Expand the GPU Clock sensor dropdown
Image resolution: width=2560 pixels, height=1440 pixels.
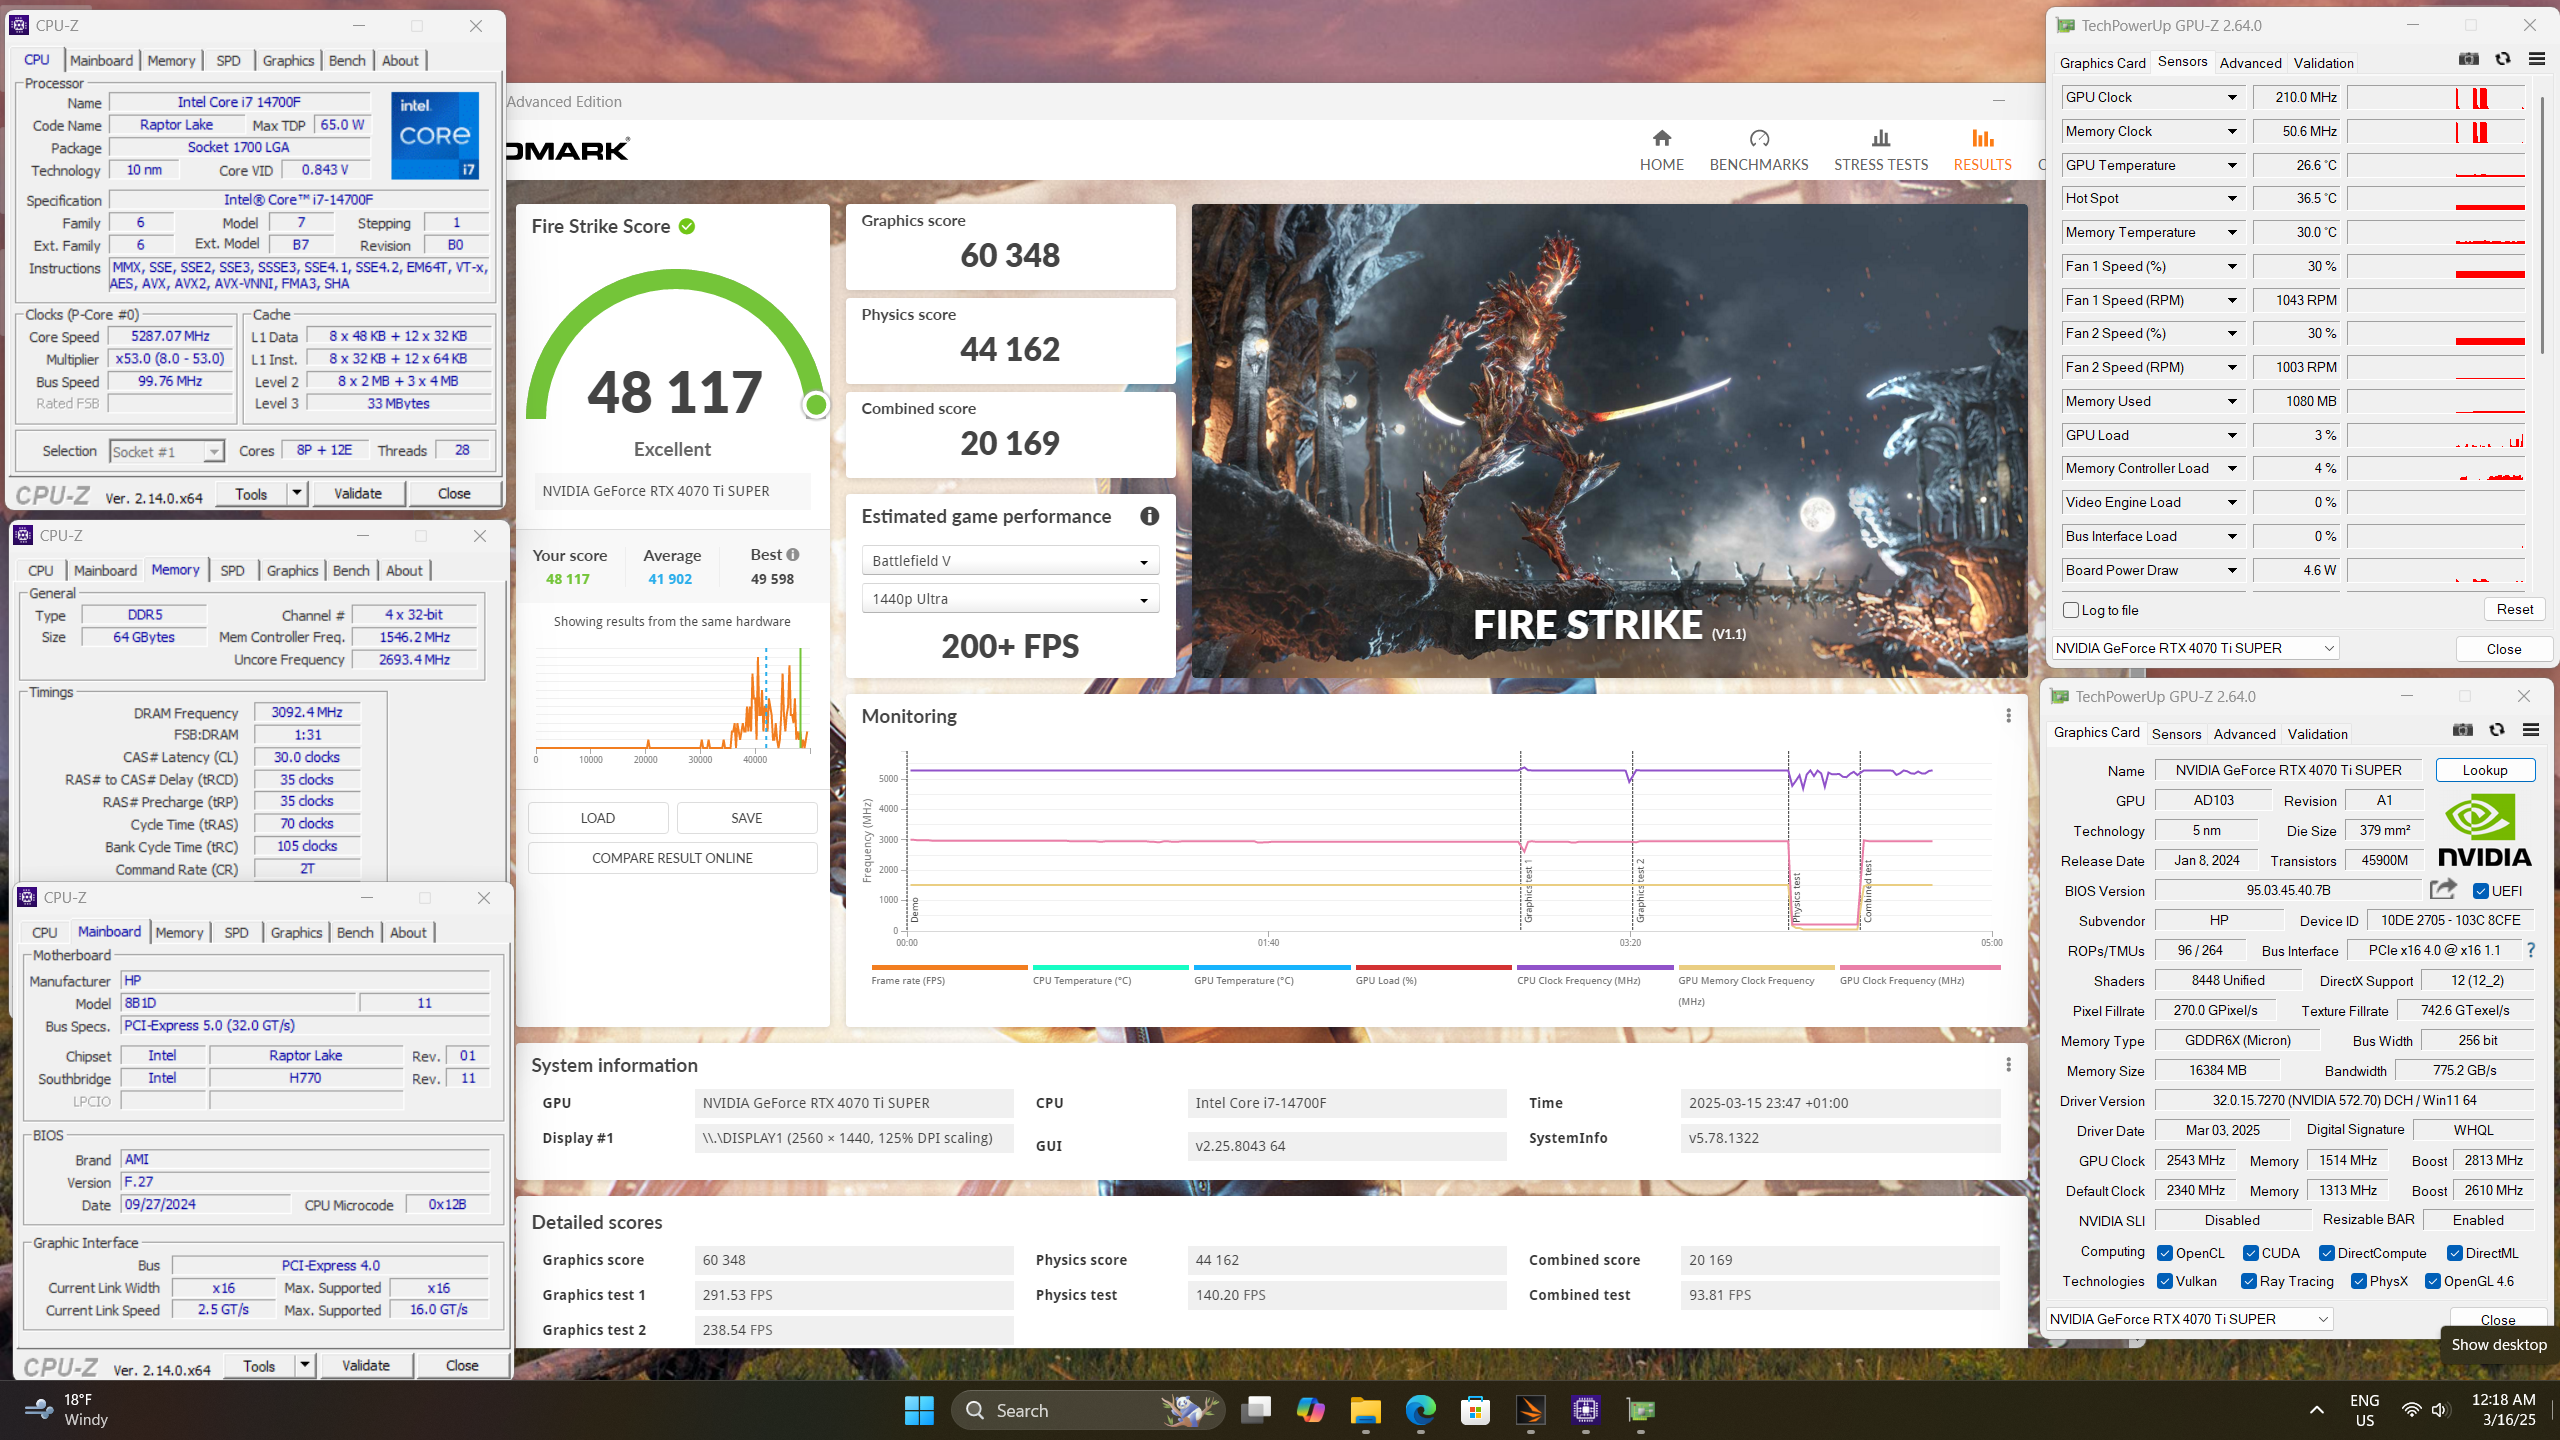[2231, 97]
